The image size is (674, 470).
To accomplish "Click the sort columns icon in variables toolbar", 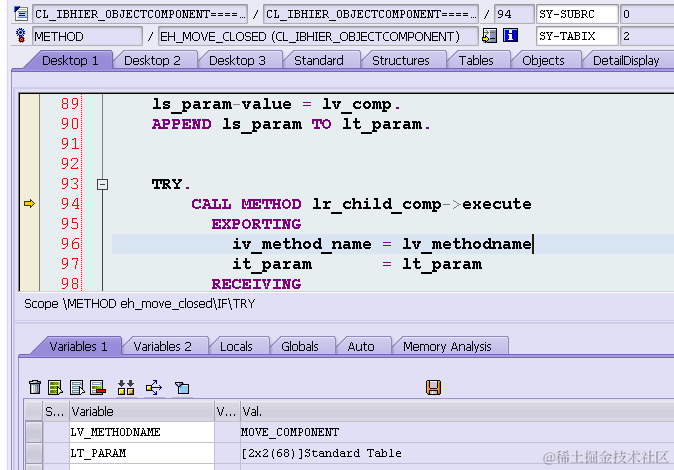I will coord(126,387).
